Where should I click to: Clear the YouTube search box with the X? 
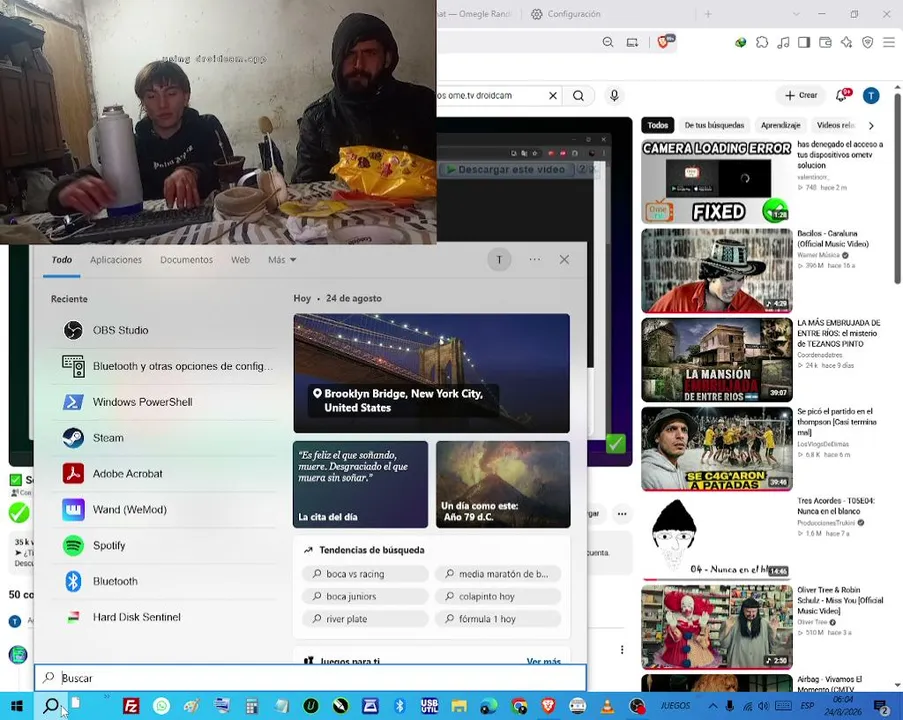coord(553,96)
